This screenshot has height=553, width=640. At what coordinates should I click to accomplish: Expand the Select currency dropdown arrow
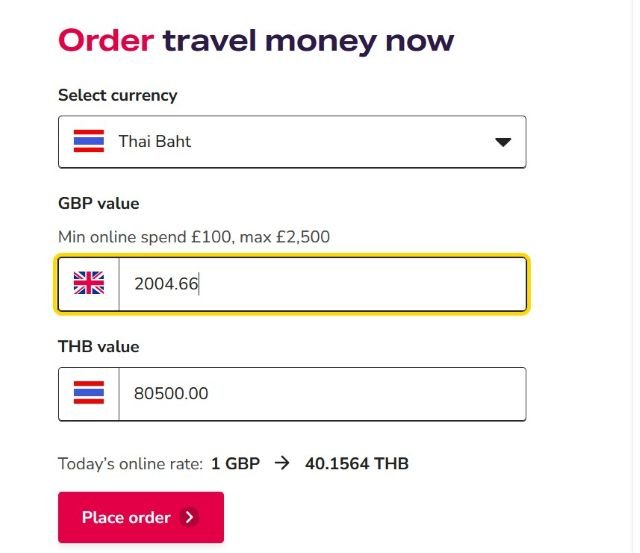pos(503,142)
